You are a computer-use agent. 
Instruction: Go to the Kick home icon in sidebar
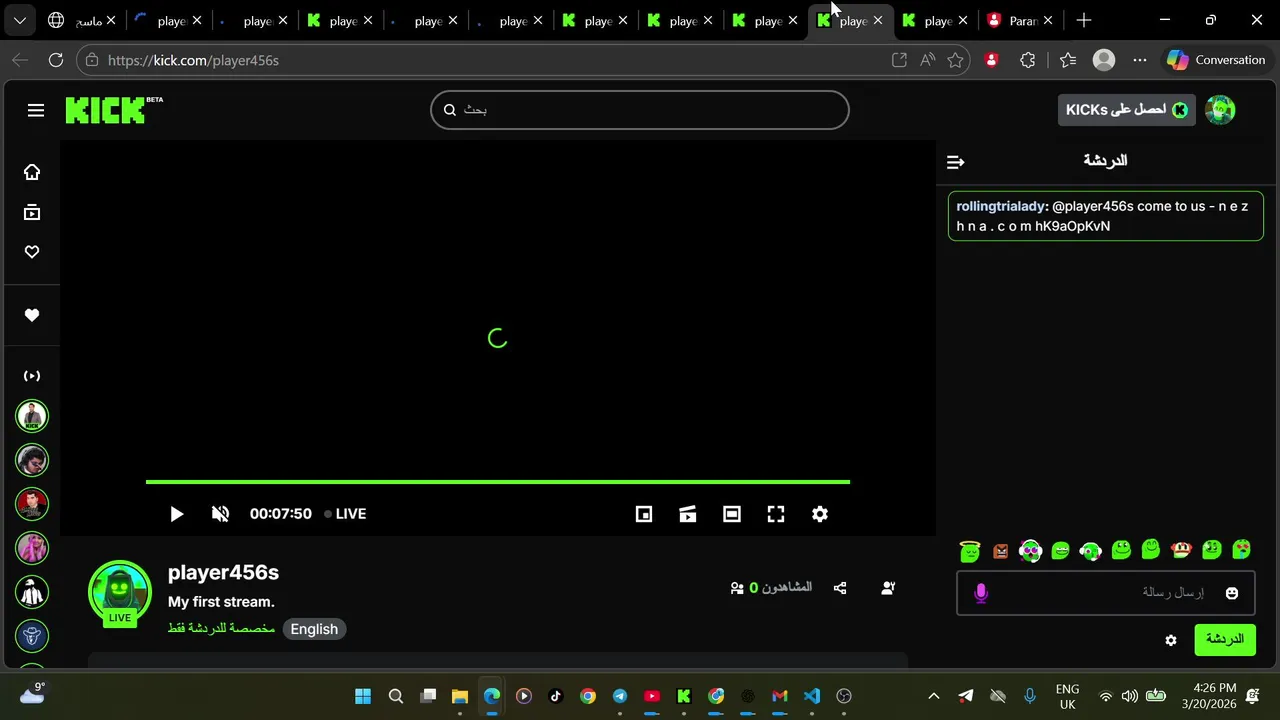click(x=32, y=172)
